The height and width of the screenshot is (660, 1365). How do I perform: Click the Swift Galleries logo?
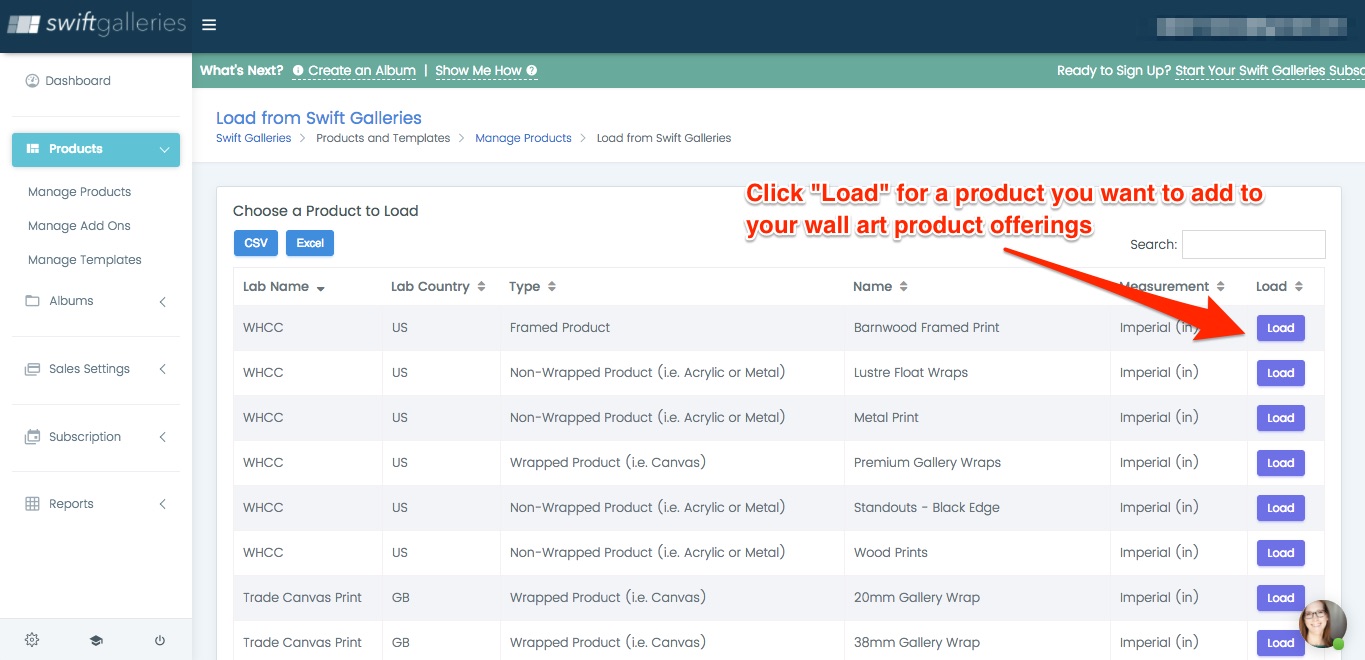click(97, 24)
